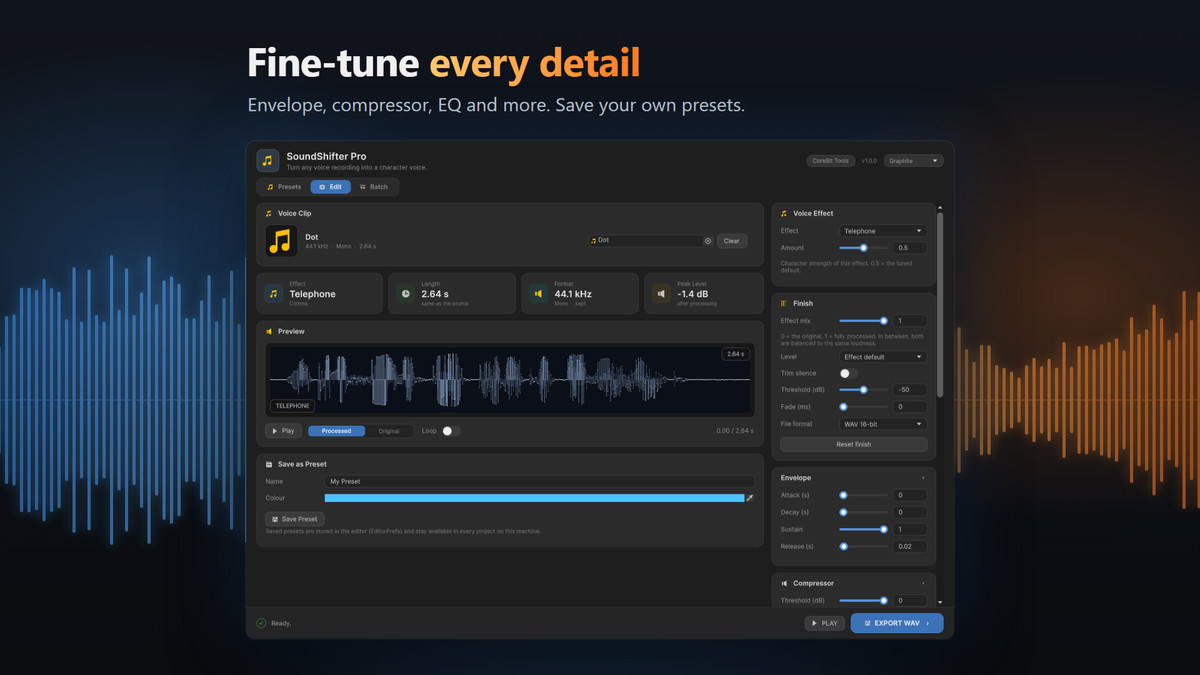
Task: Click the Voice Clip header note icon
Action: click(x=268, y=213)
